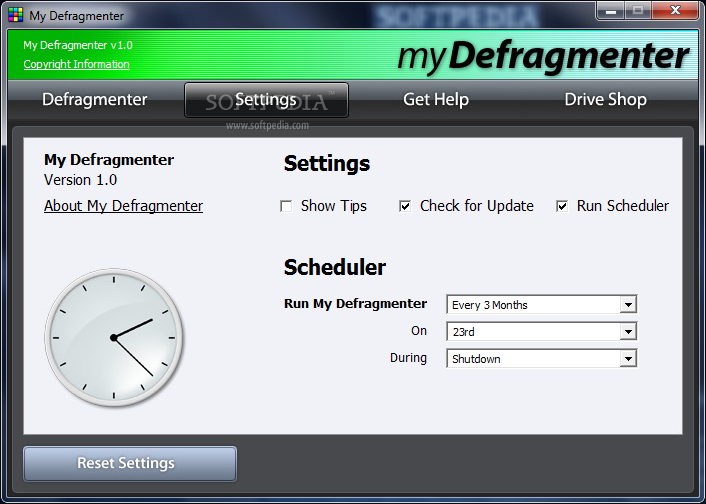Click the During label

coord(408,358)
